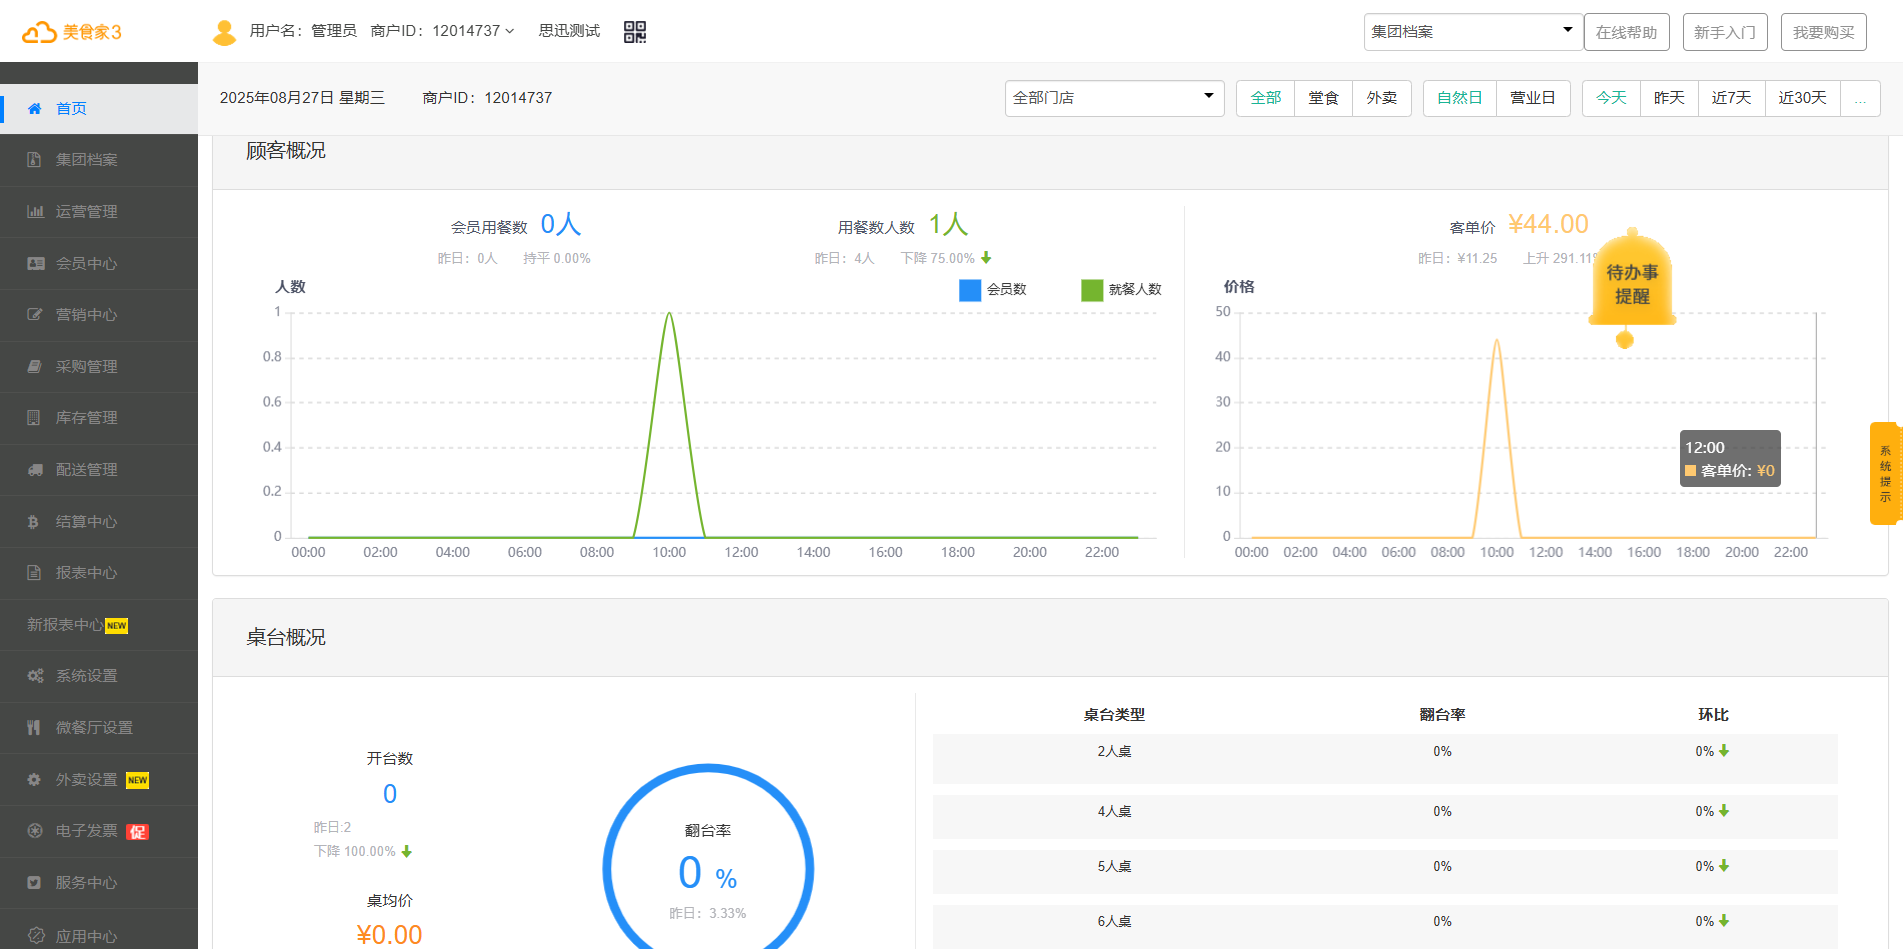Click the 我要购买 button

click(x=1823, y=32)
